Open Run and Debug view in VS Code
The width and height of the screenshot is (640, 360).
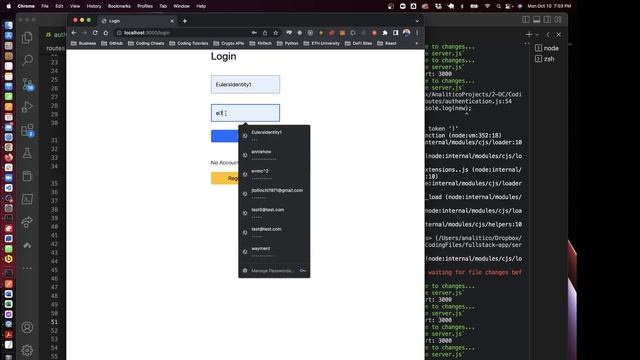27,107
